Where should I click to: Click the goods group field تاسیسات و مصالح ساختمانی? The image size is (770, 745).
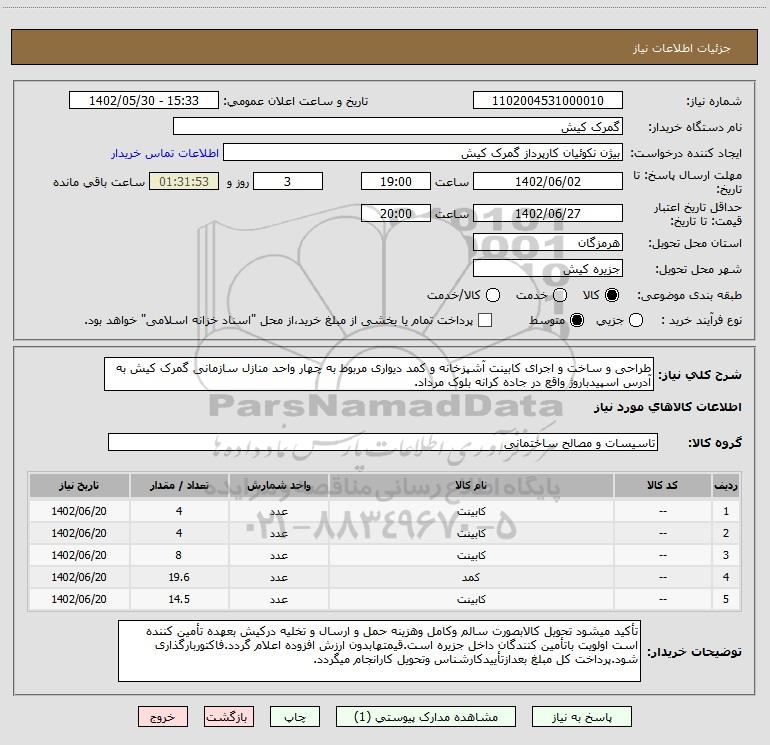pyautogui.click(x=383, y=442)
